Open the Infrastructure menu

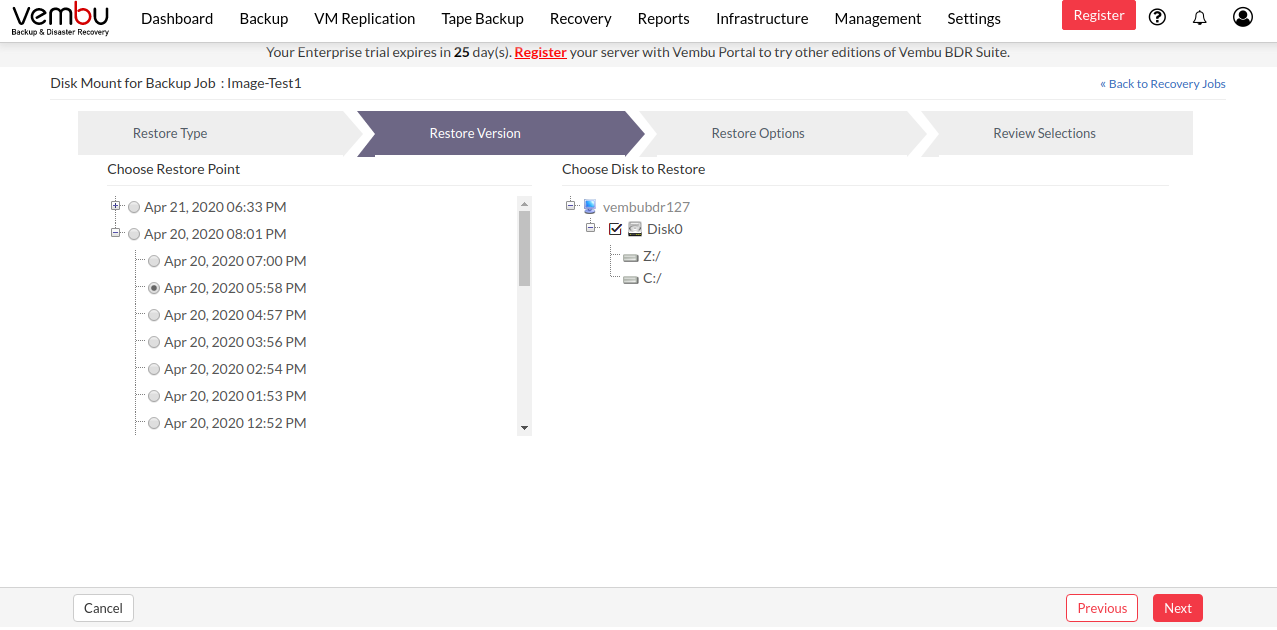pos(762,18)
